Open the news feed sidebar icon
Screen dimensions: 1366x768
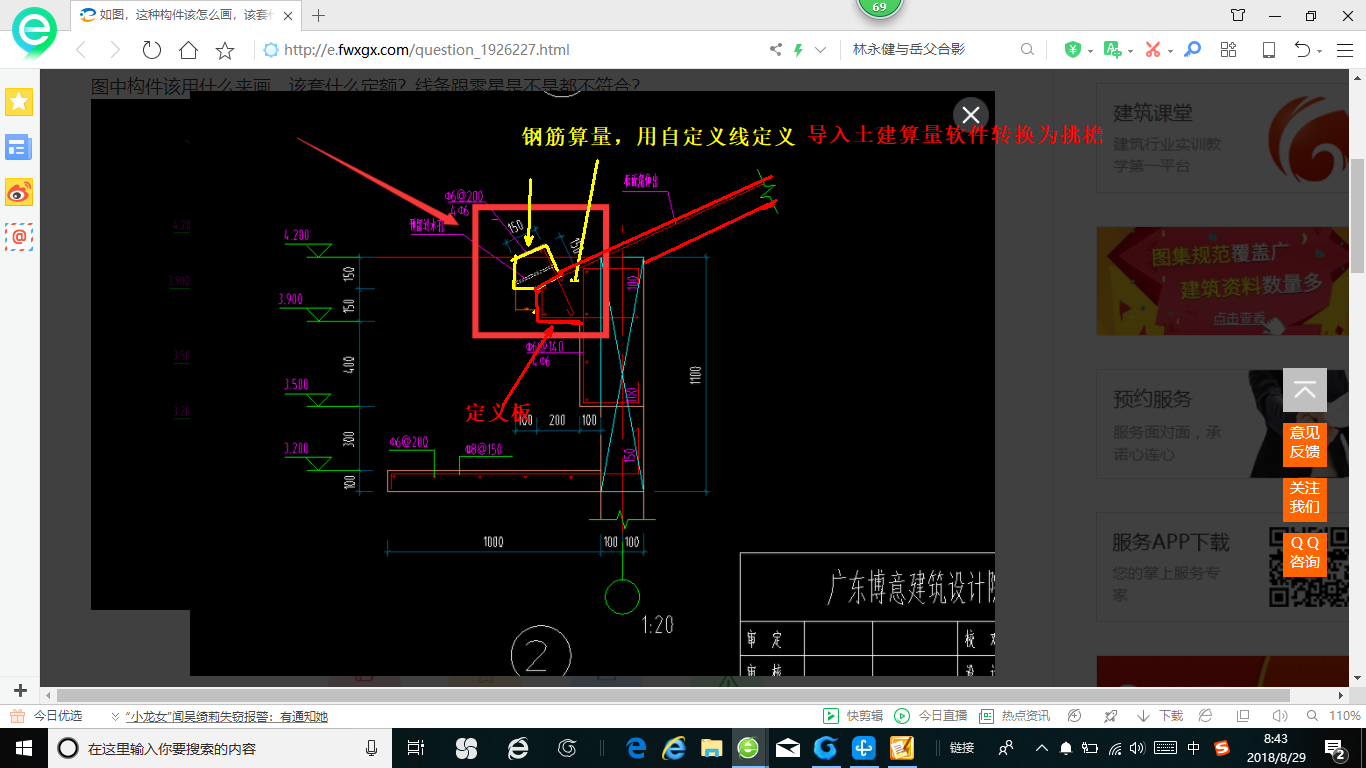coord(19,147)
